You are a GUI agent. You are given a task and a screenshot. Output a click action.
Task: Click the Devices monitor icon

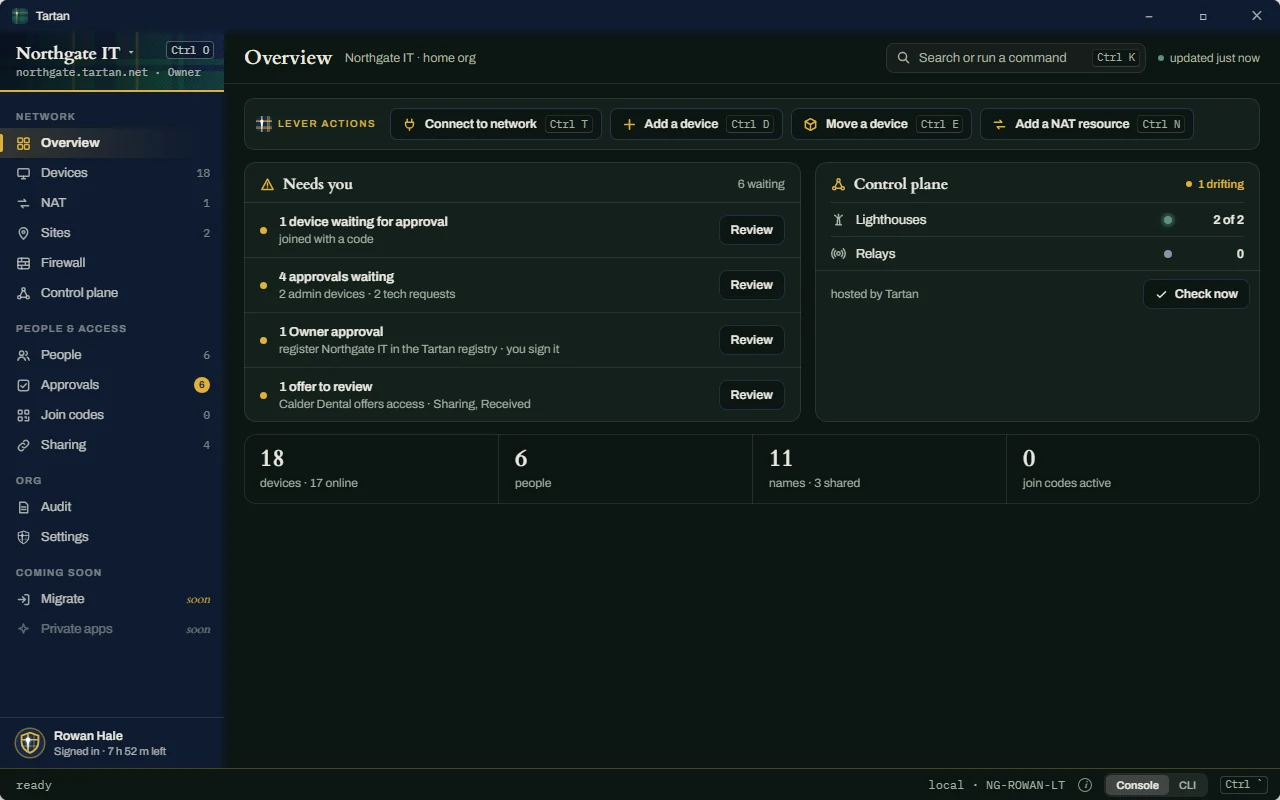(x=23, y=173)
